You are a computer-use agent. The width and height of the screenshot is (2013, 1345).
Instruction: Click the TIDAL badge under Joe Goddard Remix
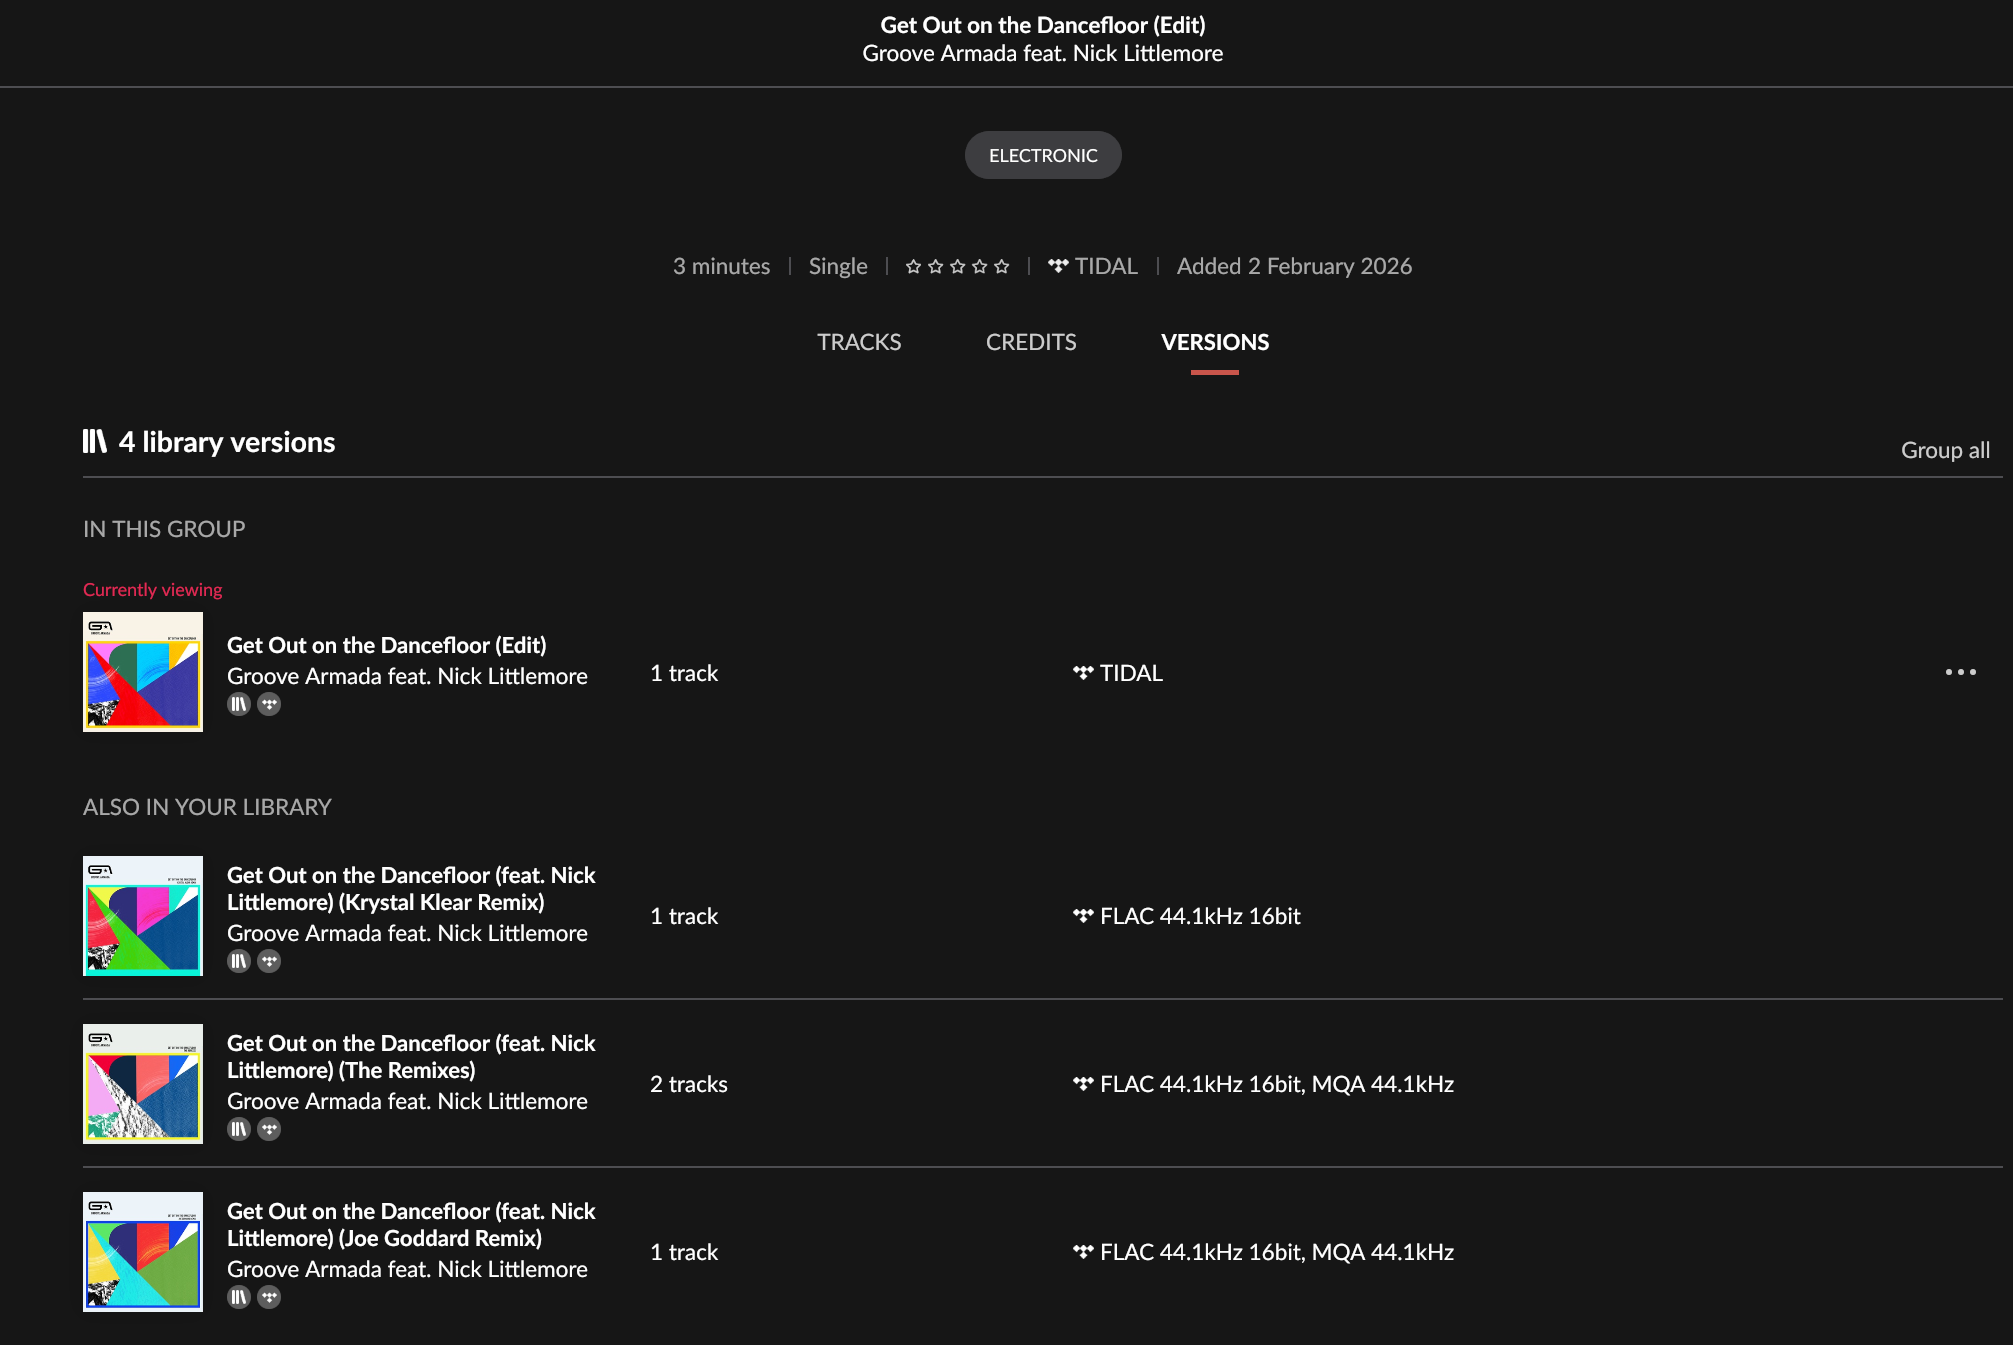coord(269,1297)
